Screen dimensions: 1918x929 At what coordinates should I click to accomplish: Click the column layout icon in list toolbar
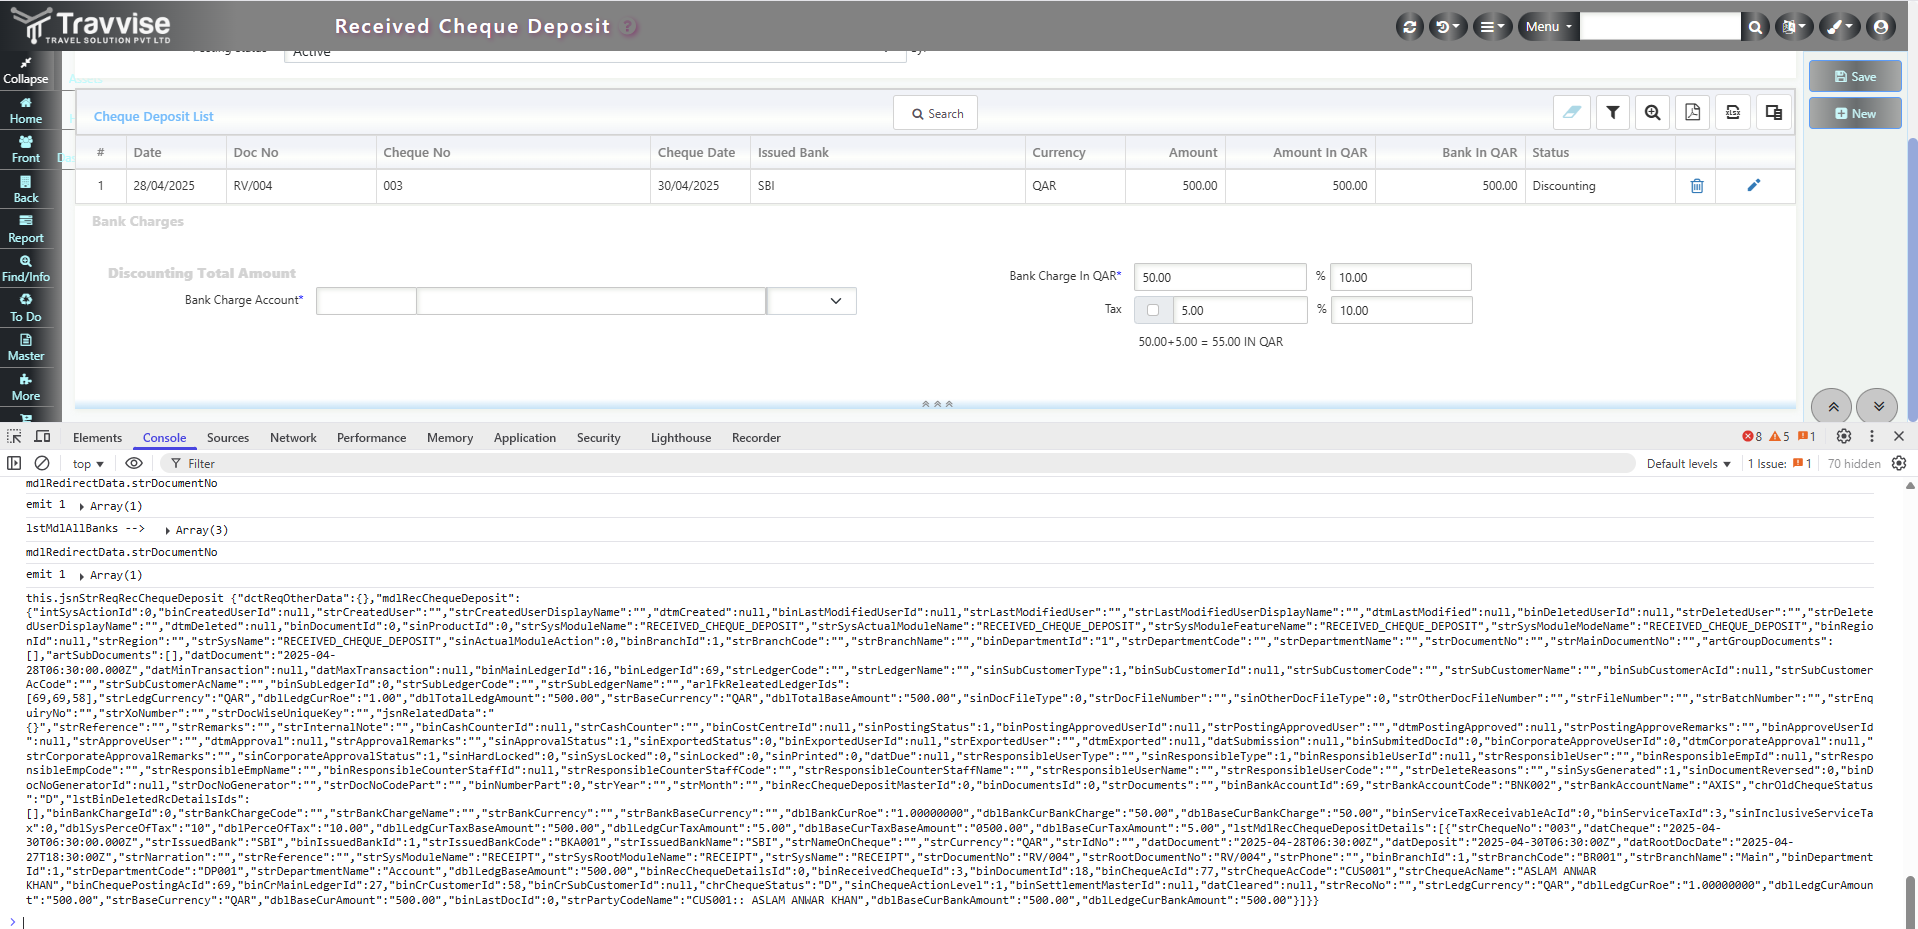(x=1774, y=112)
